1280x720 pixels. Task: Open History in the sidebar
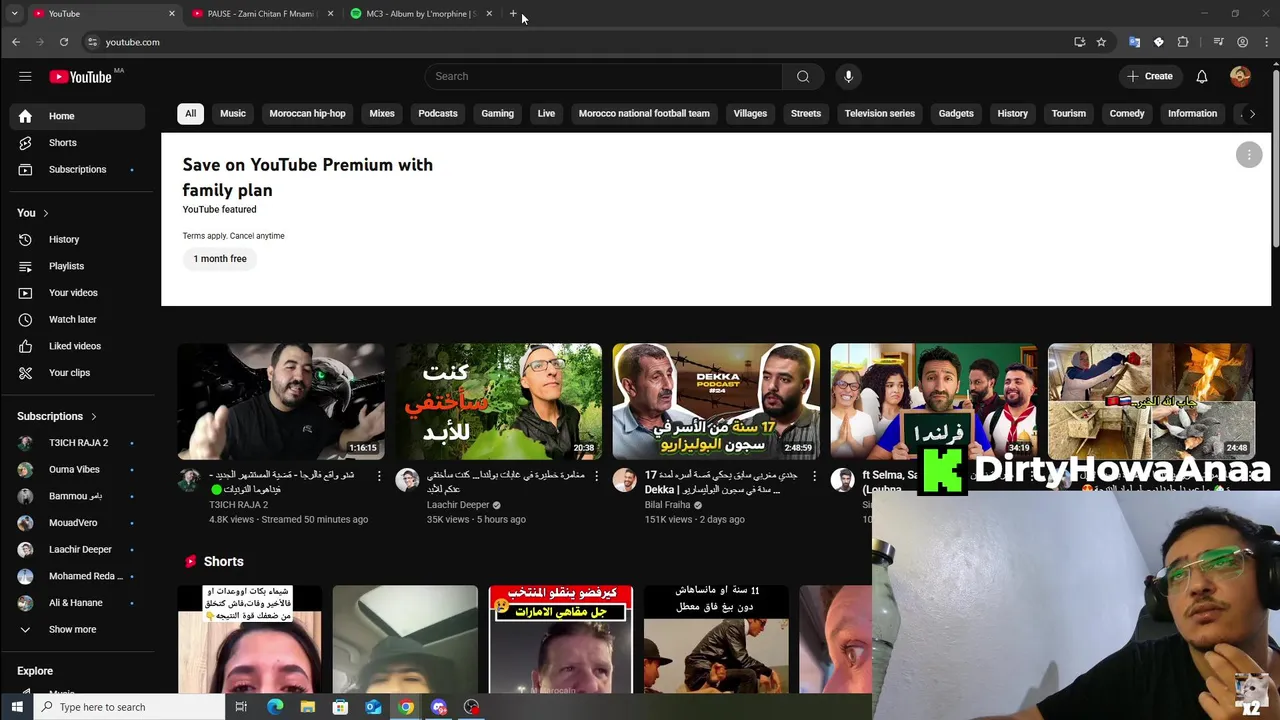coord(77,240)
